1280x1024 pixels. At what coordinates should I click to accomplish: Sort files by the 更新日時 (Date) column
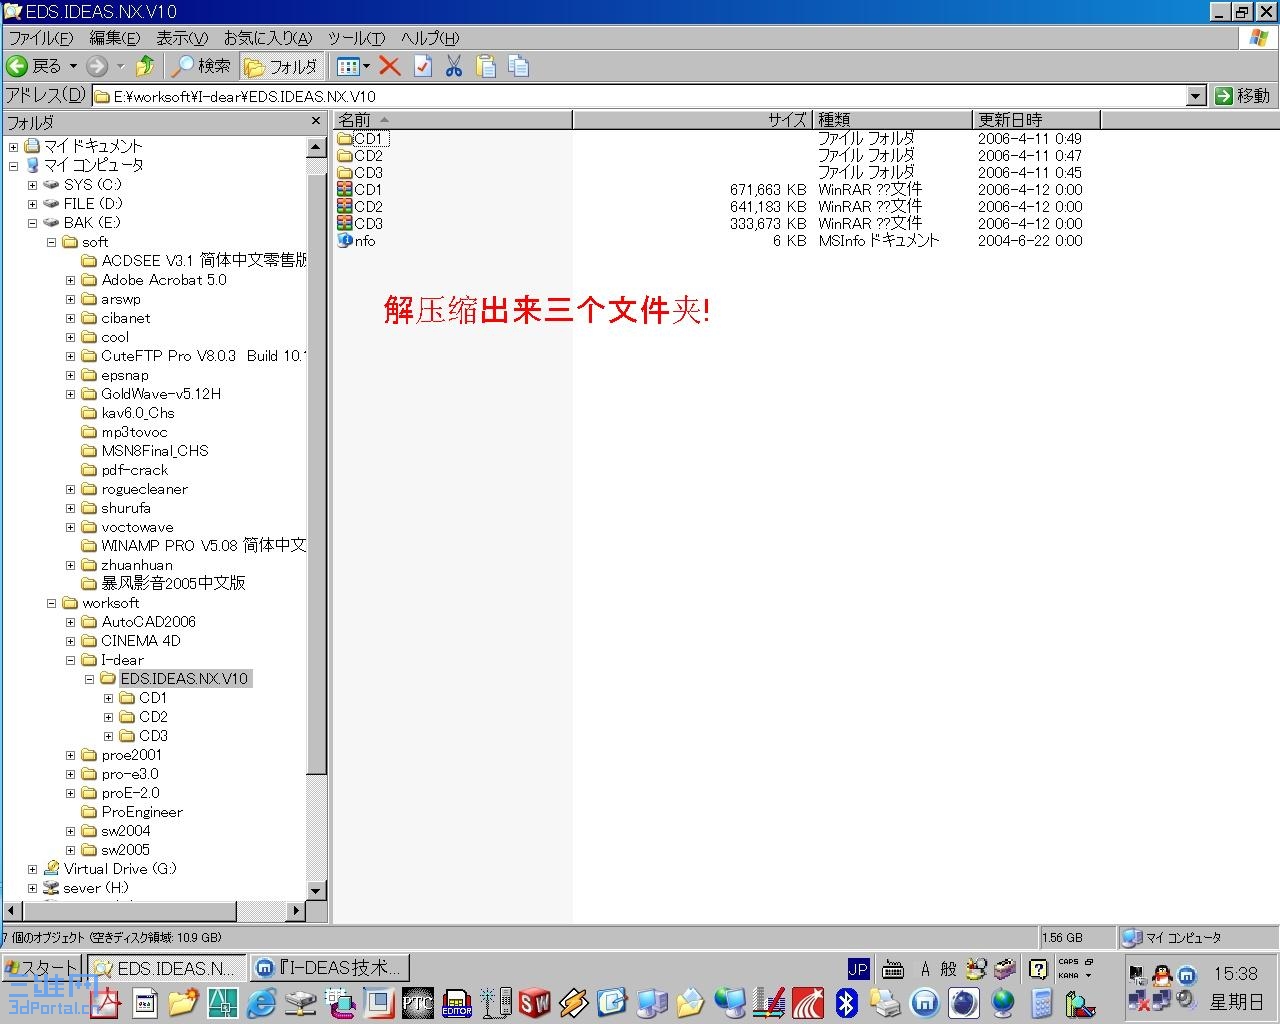coord(1036,120)
